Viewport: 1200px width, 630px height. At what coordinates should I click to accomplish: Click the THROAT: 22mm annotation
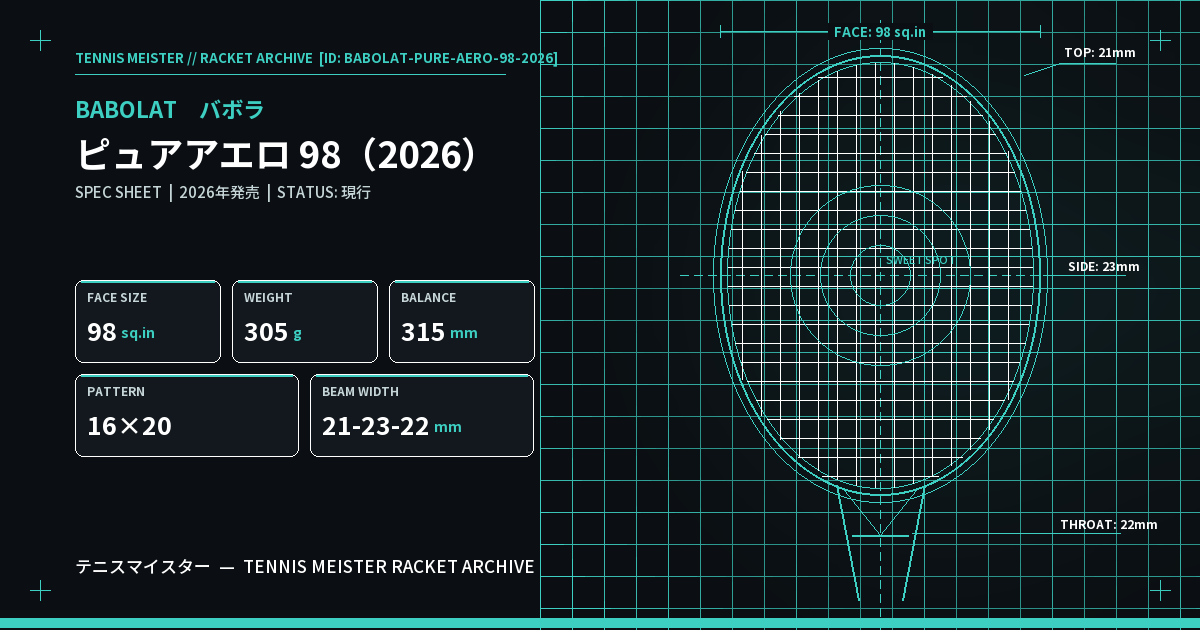coord(1108,525)
